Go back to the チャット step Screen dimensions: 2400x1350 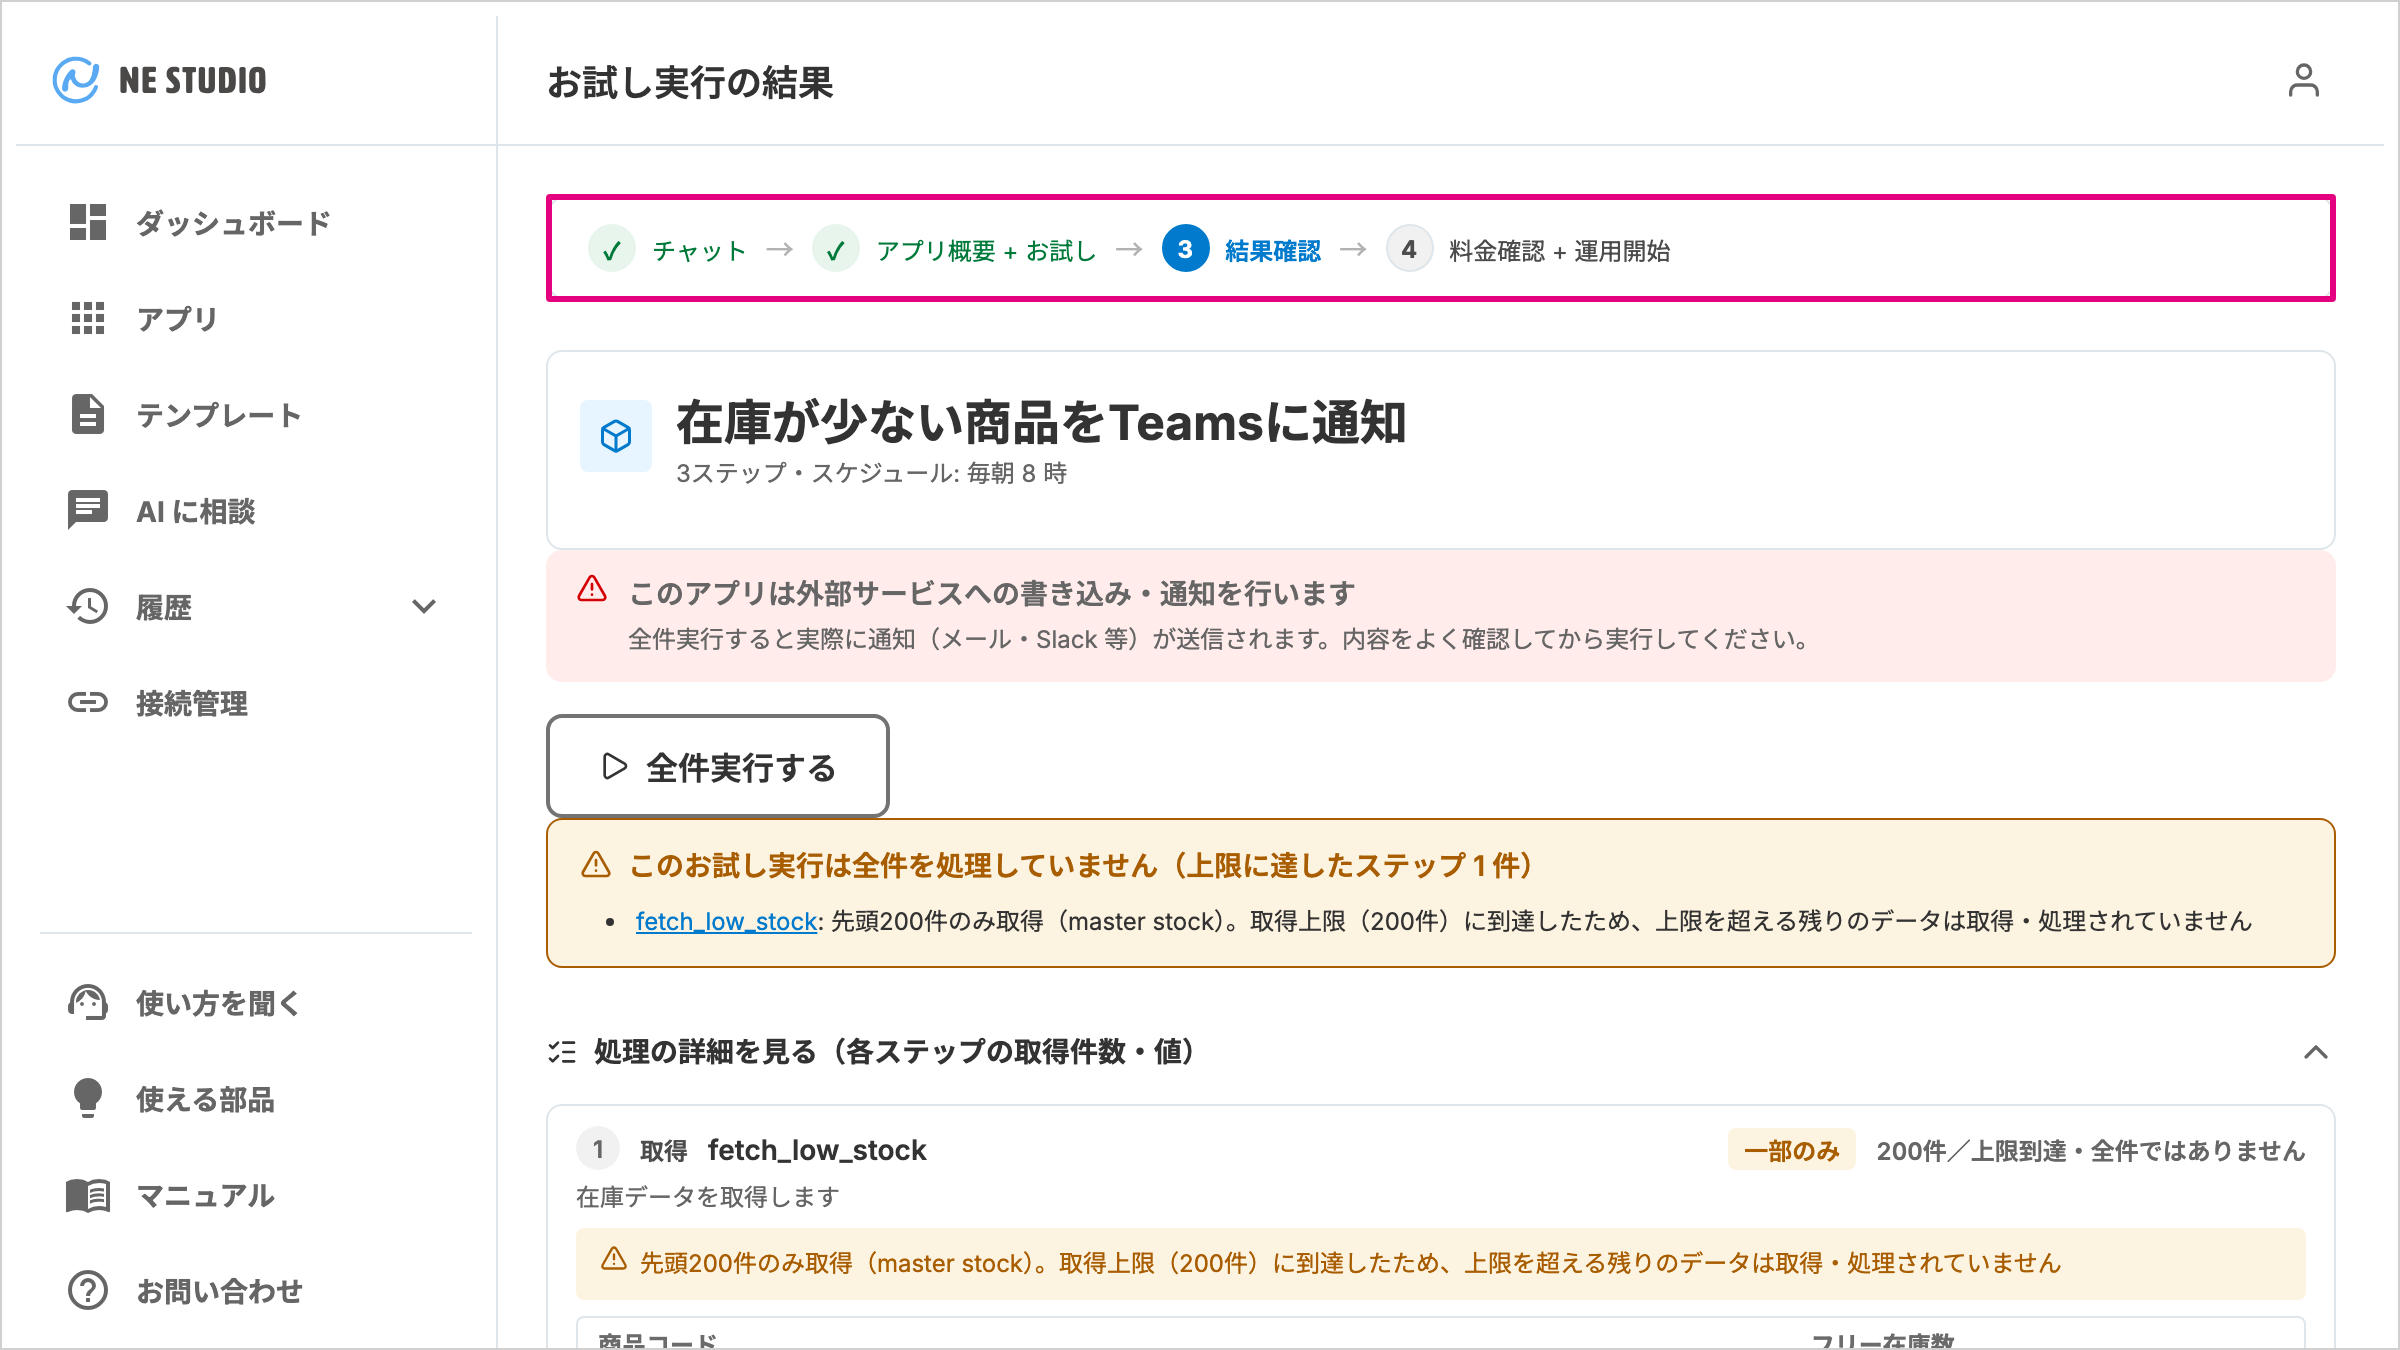pyautogui.click(x=669, y=250)
